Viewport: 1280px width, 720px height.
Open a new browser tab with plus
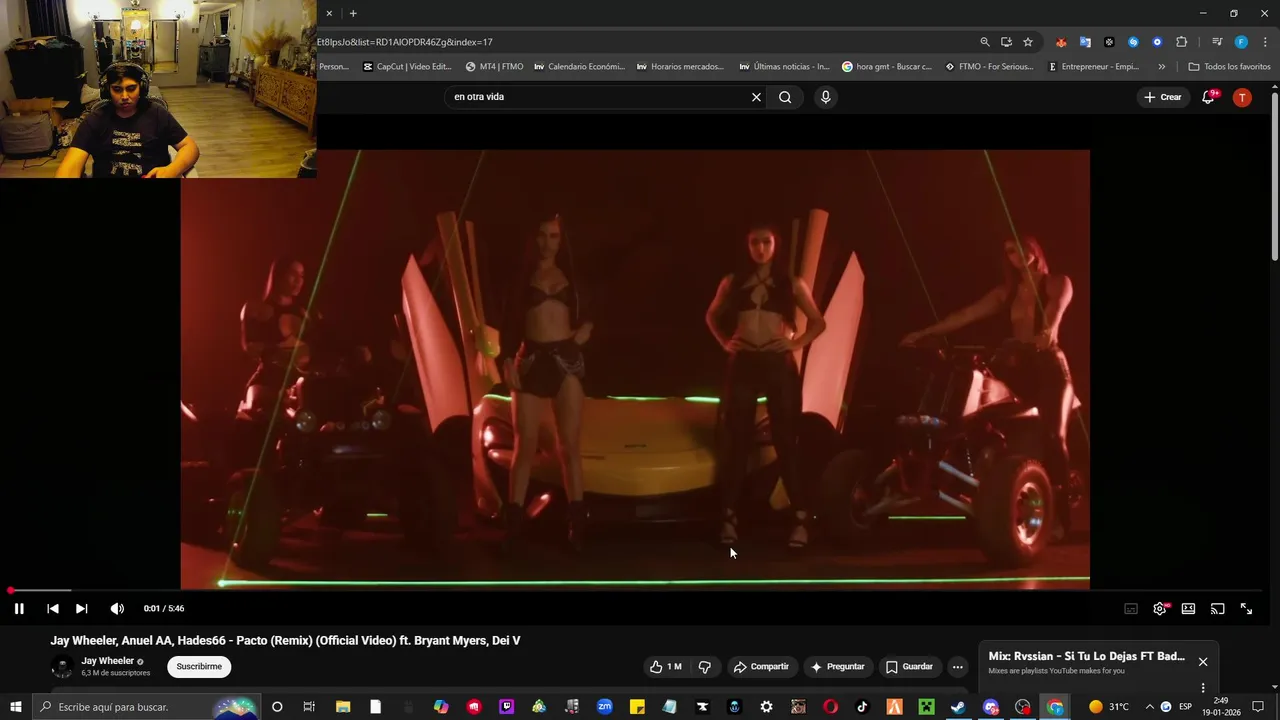click(353, 13)
